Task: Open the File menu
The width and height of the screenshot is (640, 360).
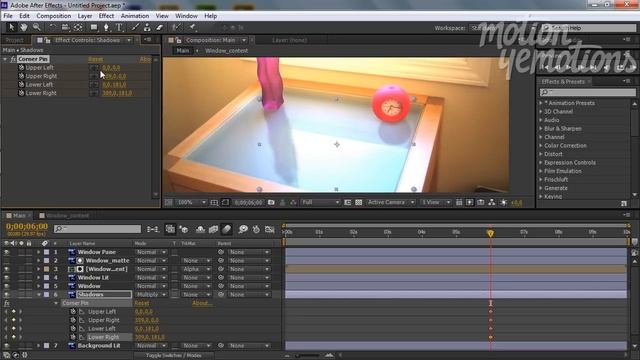Action: 8,16
